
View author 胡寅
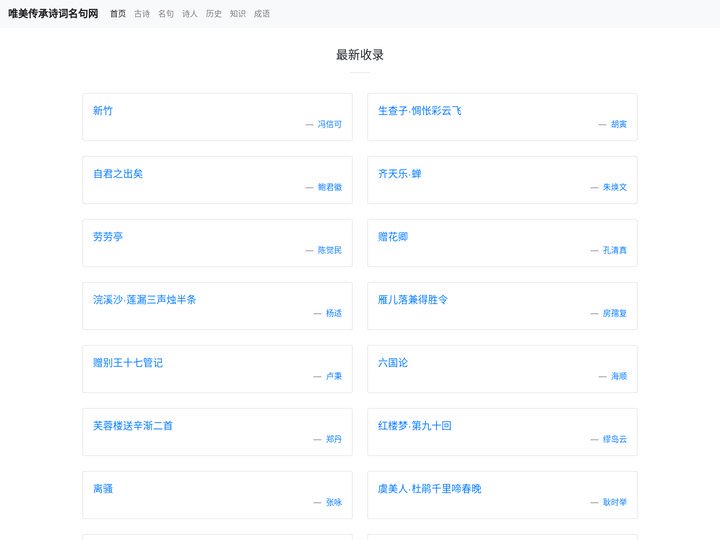(619, 124)
